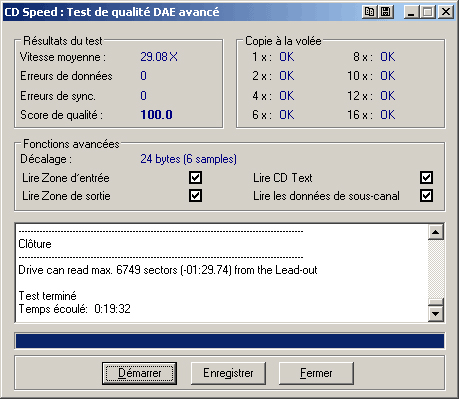Minimize the CD Speed window
The height and width of the screenshot is (399, 459).
point(411,12)
